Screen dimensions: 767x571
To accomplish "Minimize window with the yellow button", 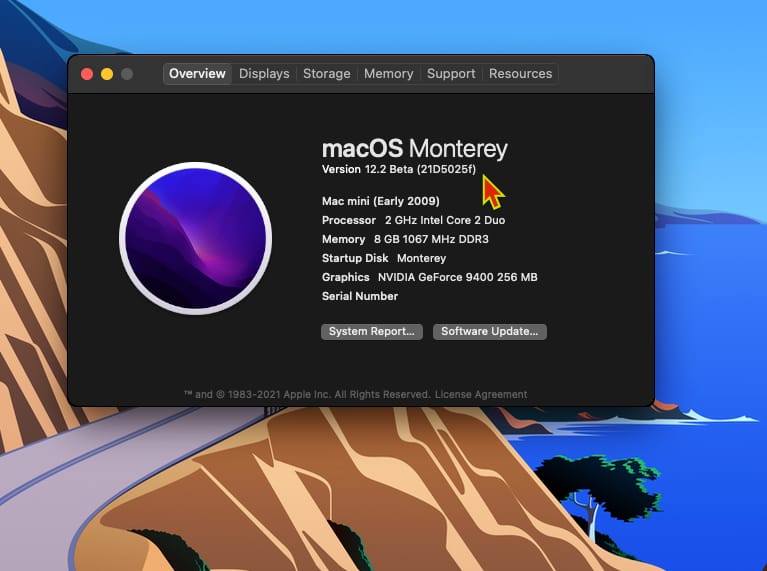I will 107,74.
